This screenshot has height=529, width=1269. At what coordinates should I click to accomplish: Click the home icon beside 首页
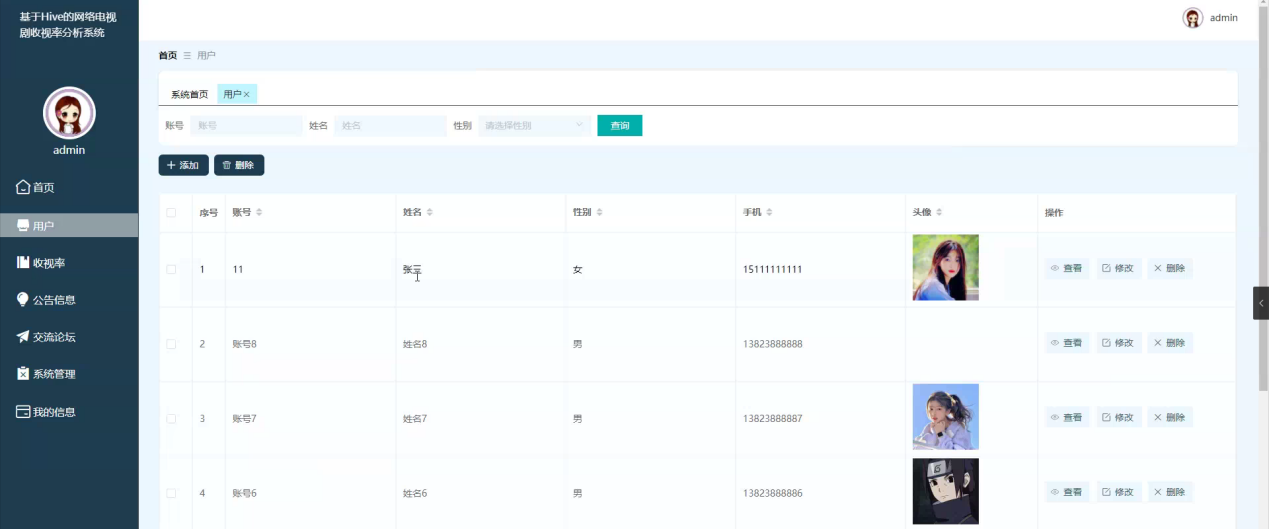tap(23, 187)
